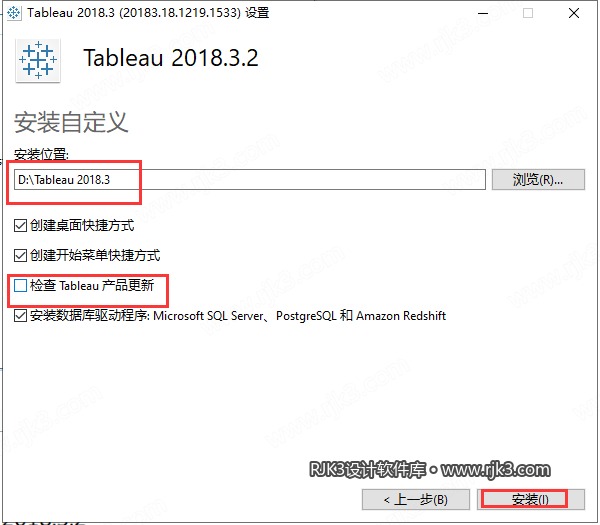Viewport: 600px width, 525px height.
Task: Go back with 上一步(B) button
Action: (x=416, y=499)
